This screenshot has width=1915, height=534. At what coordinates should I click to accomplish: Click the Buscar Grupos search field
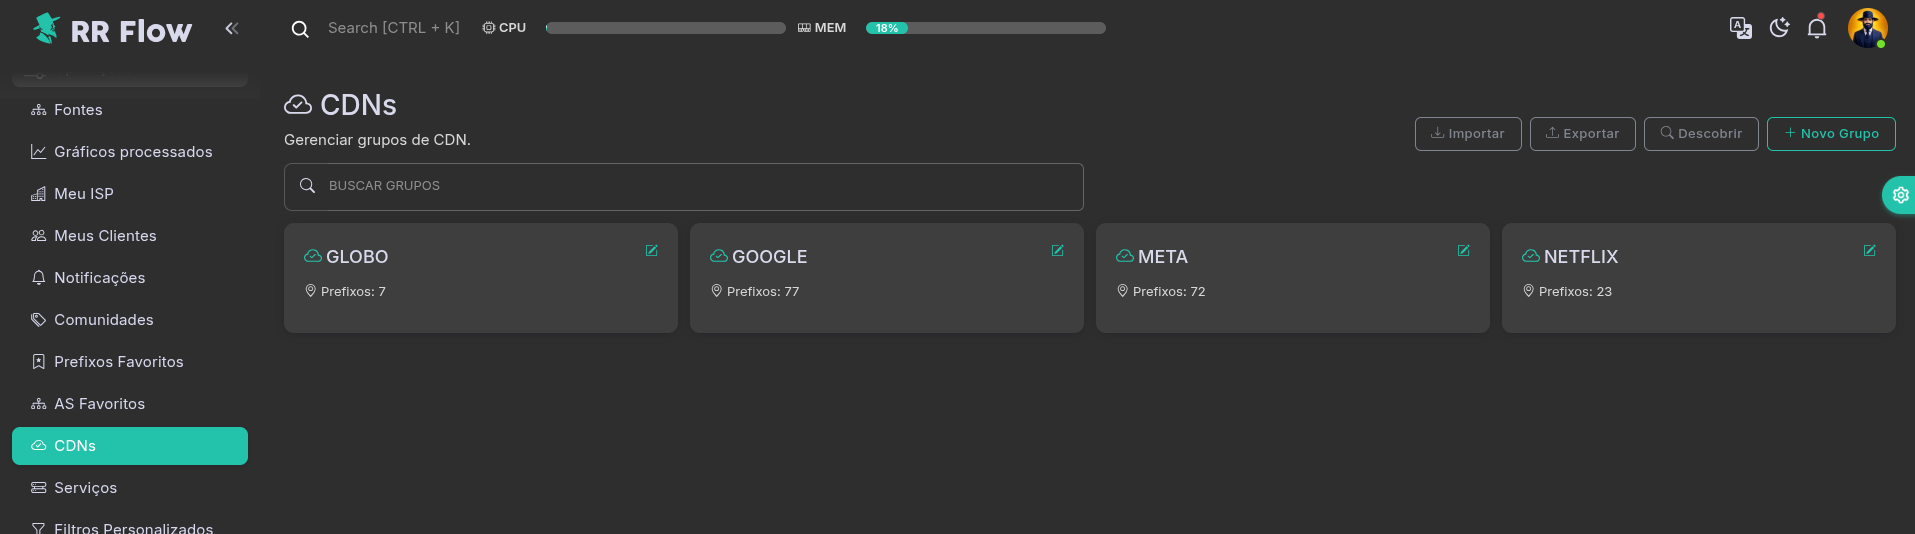[684, 187]
